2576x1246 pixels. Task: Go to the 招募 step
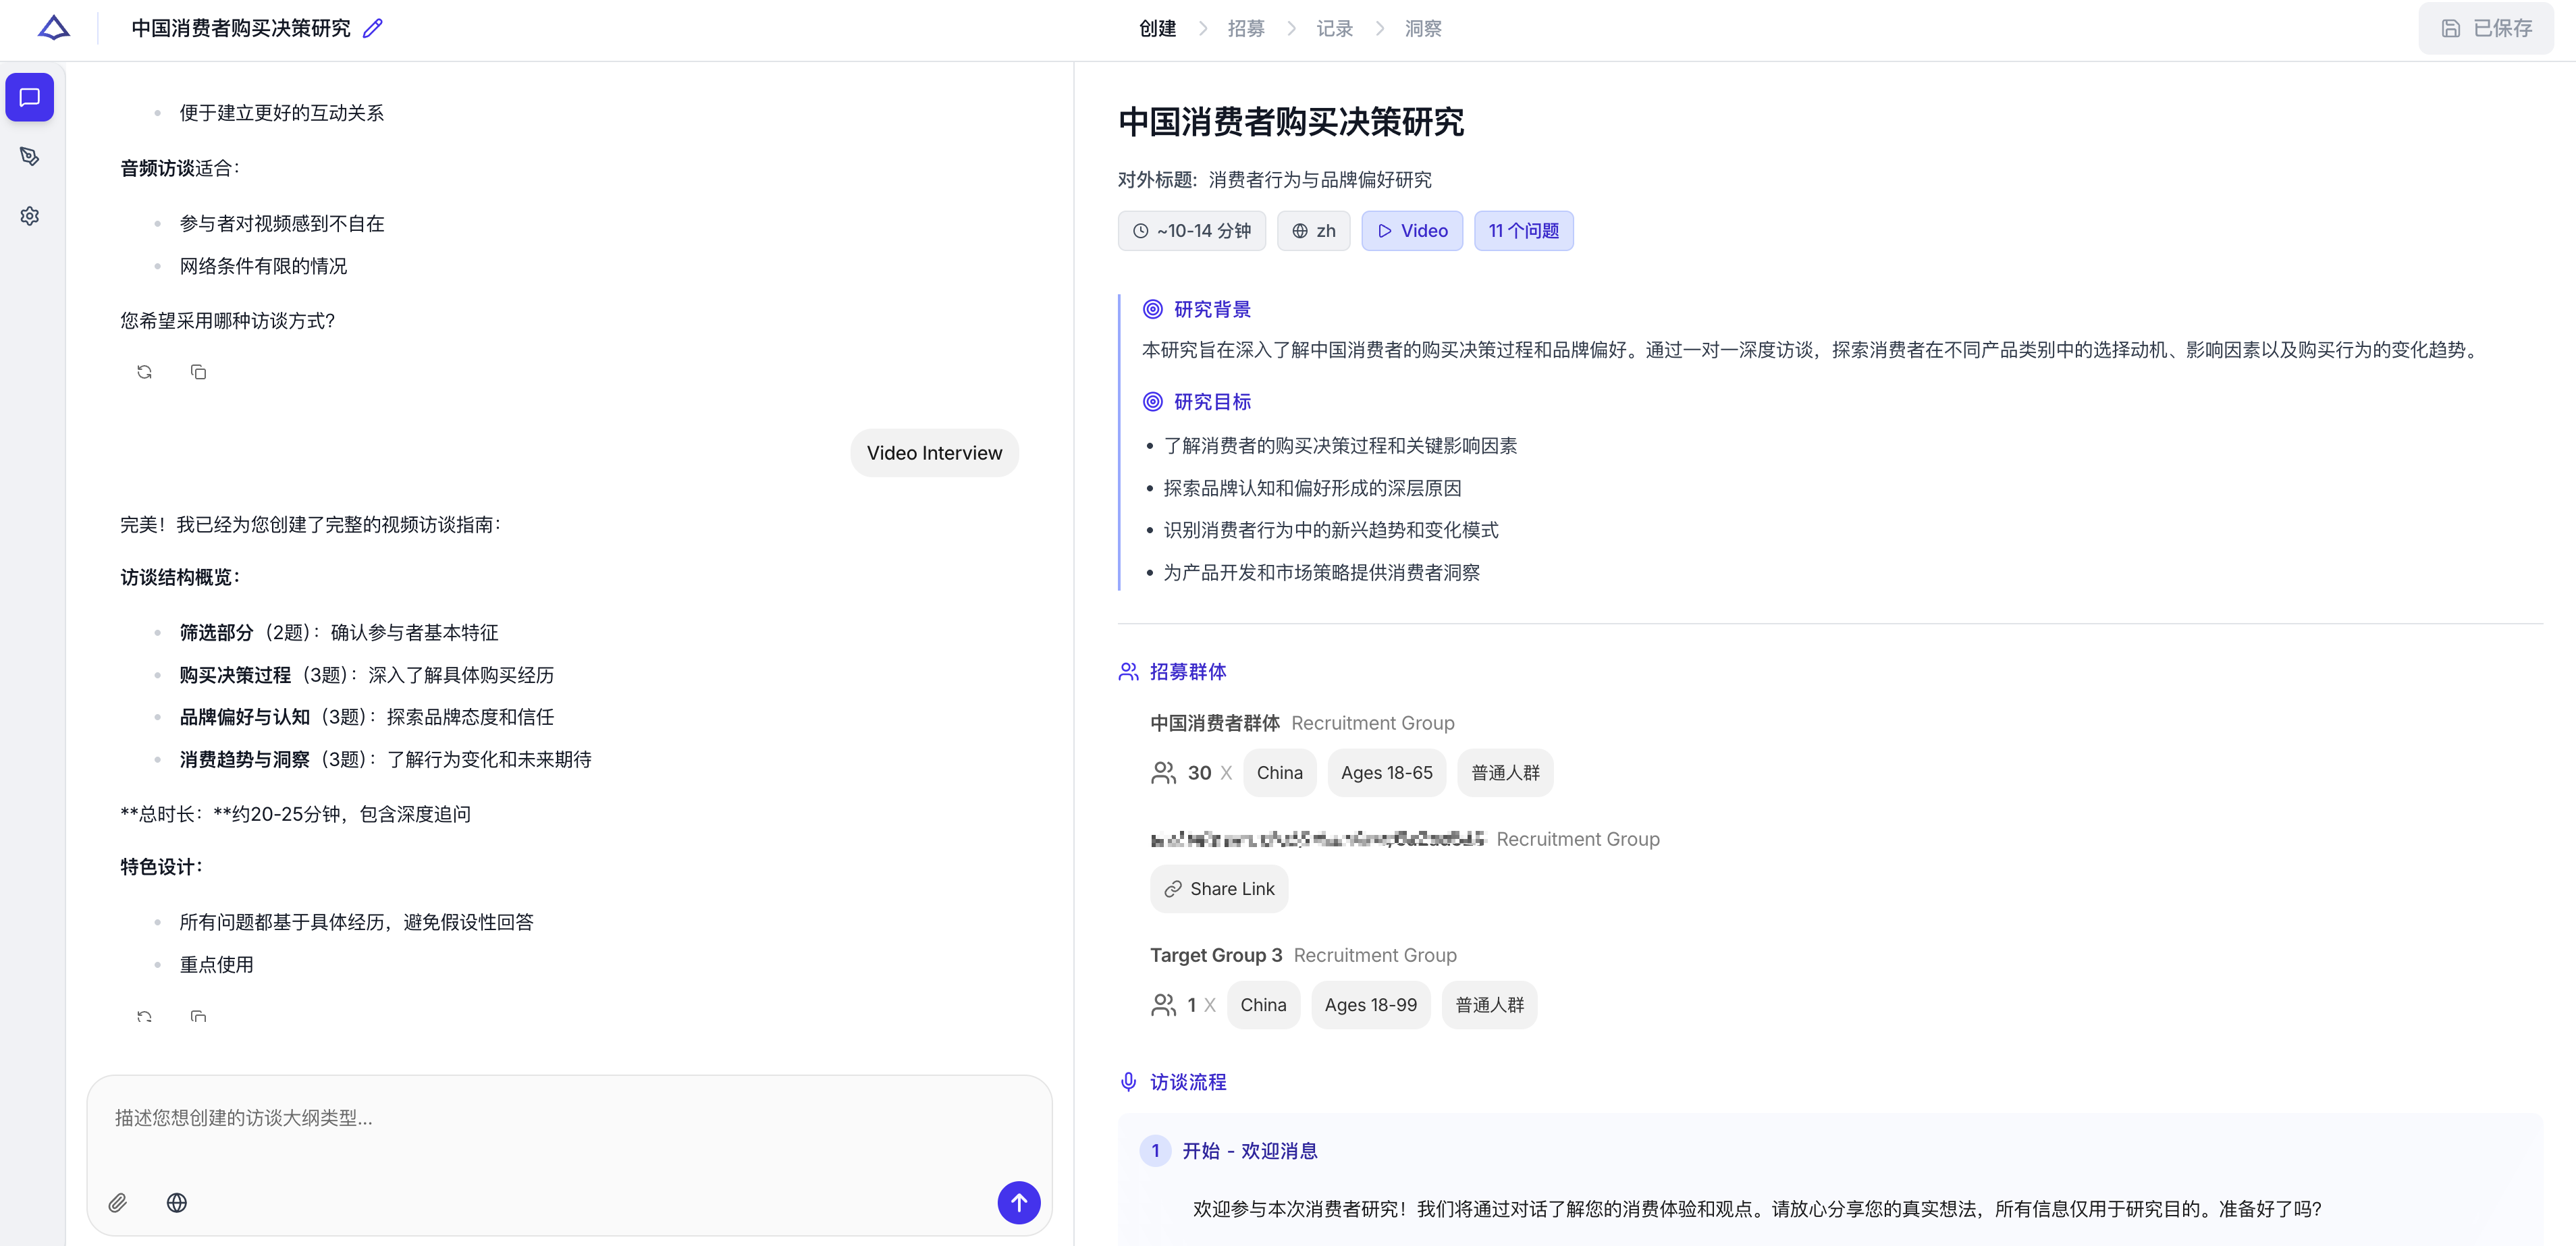(x=1246, y=29)
